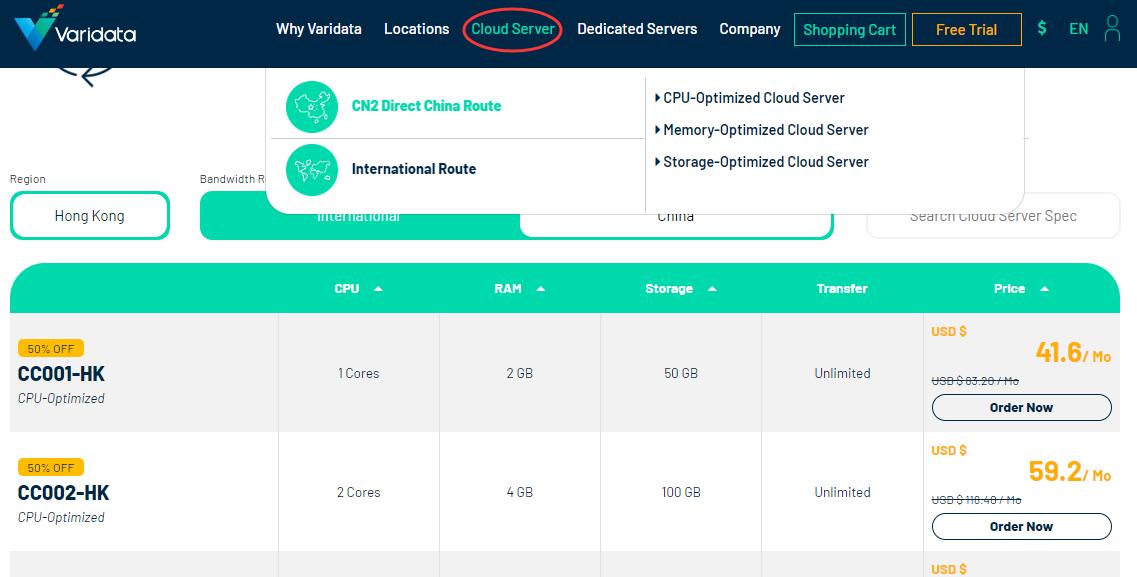The width and height of the screenshot is (1137, 577).
Task: Click the CC001-HK plan name
Action: coord(62,374)
